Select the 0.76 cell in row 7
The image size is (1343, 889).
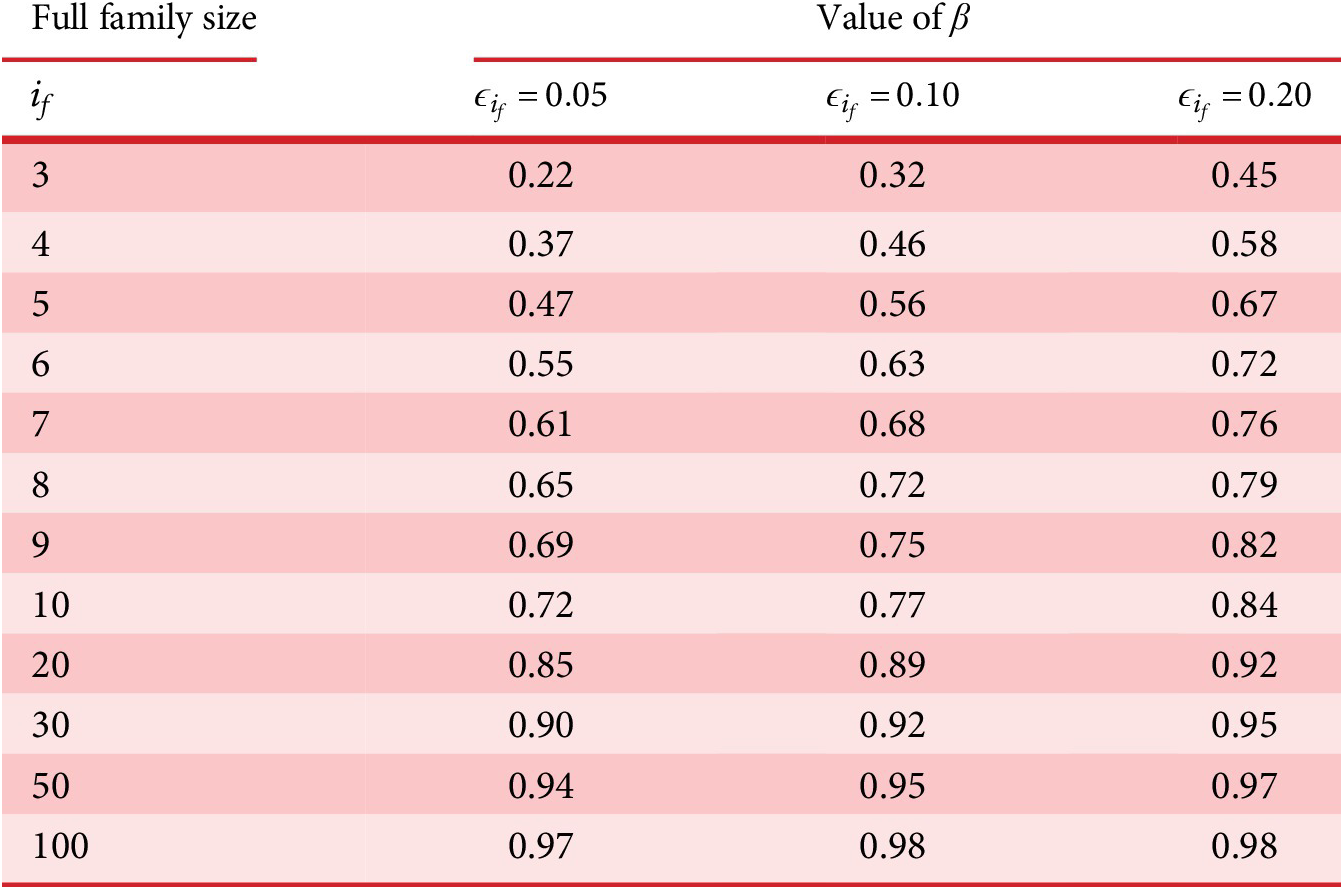click(1244, 425)
